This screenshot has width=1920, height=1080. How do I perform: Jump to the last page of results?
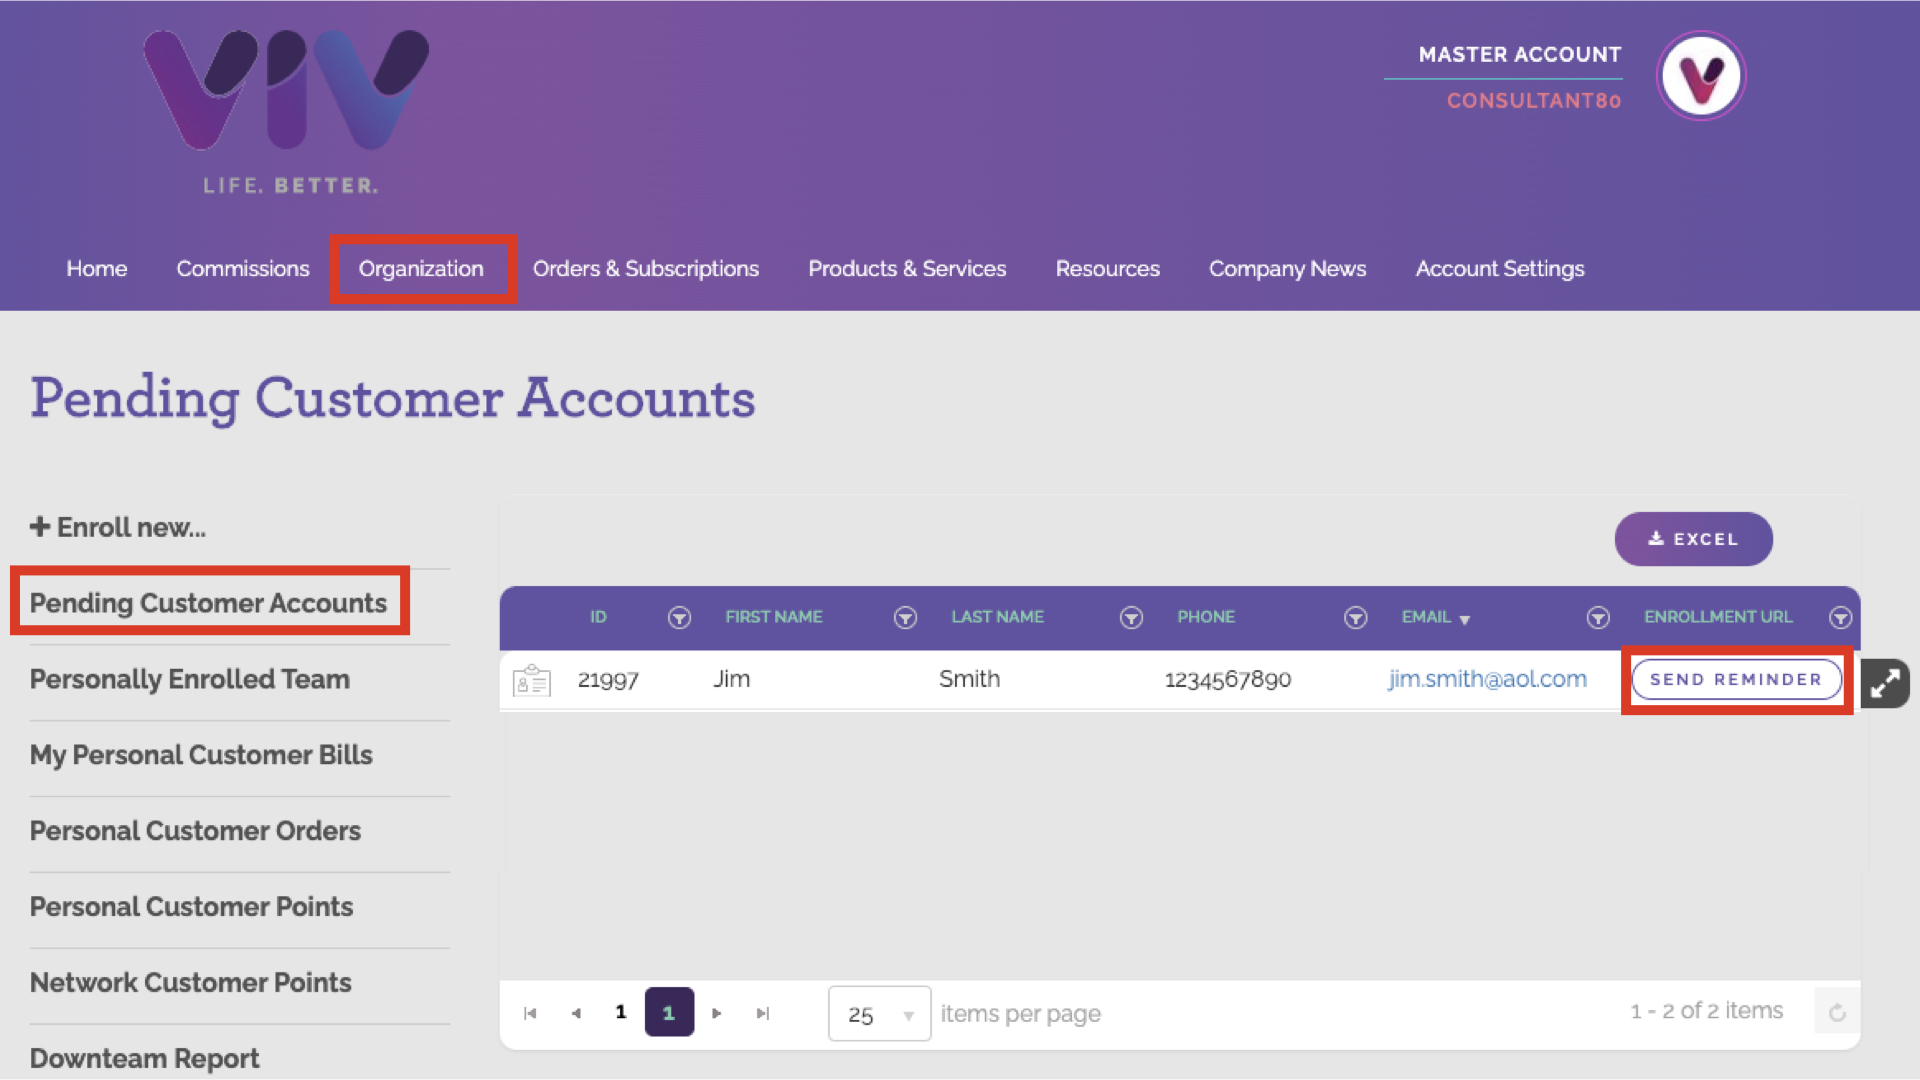[763, 1013]
